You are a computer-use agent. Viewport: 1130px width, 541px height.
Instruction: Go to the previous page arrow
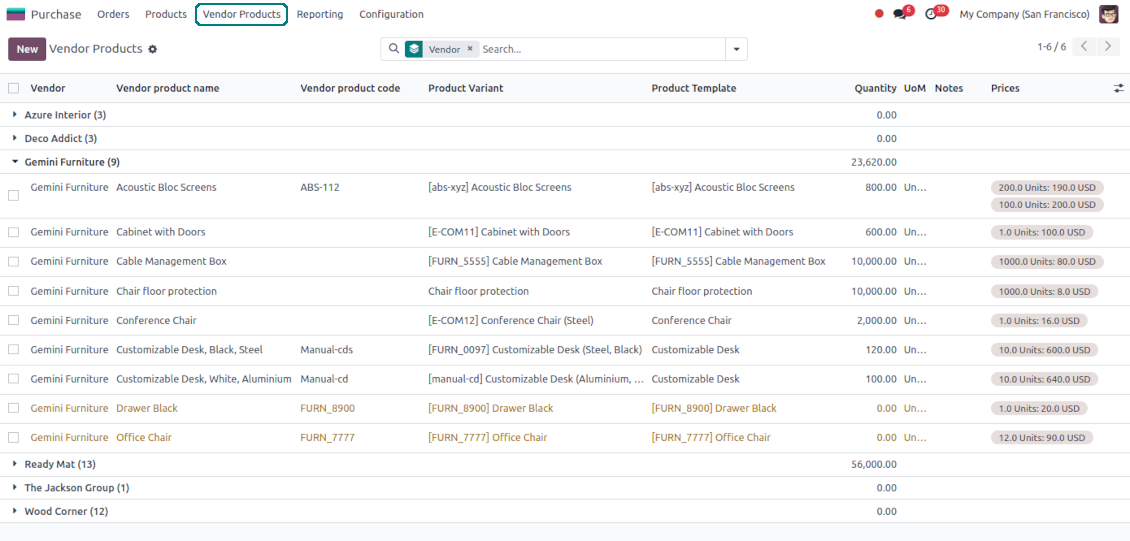click(x=1085, y=47)
